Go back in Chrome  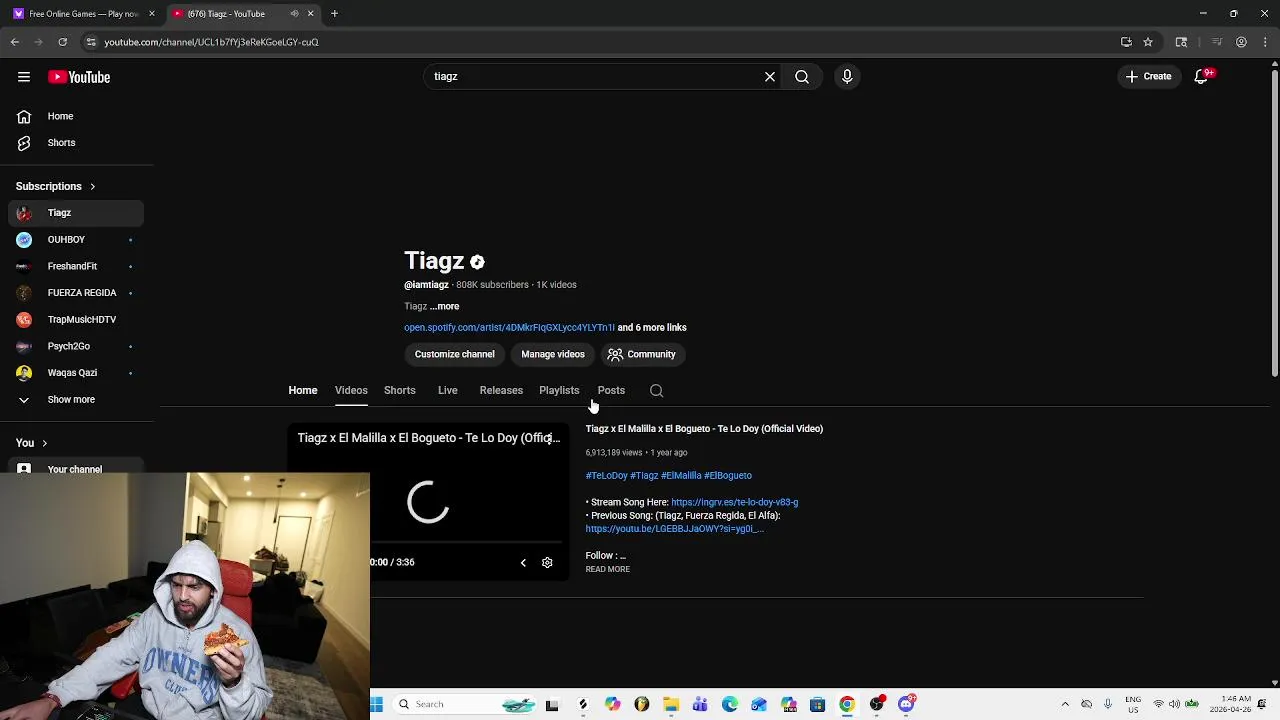coord(15,42)
